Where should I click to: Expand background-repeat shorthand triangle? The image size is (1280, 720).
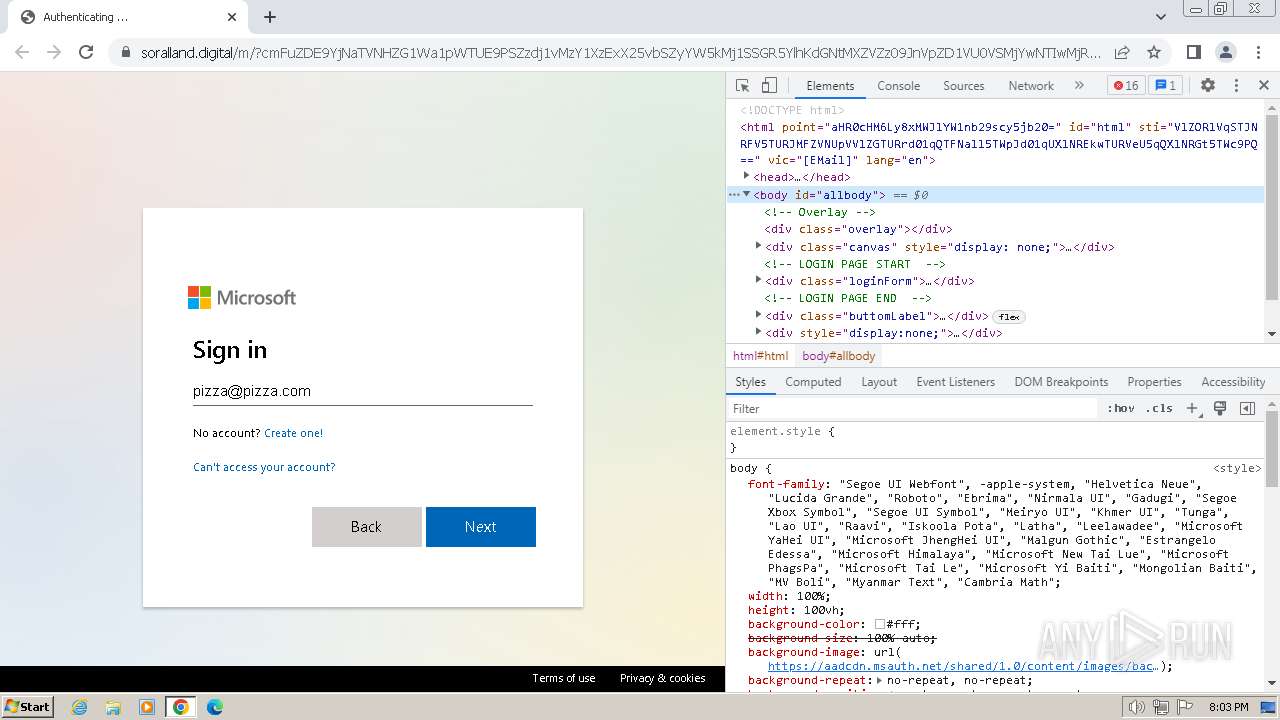tap(879, 680)
